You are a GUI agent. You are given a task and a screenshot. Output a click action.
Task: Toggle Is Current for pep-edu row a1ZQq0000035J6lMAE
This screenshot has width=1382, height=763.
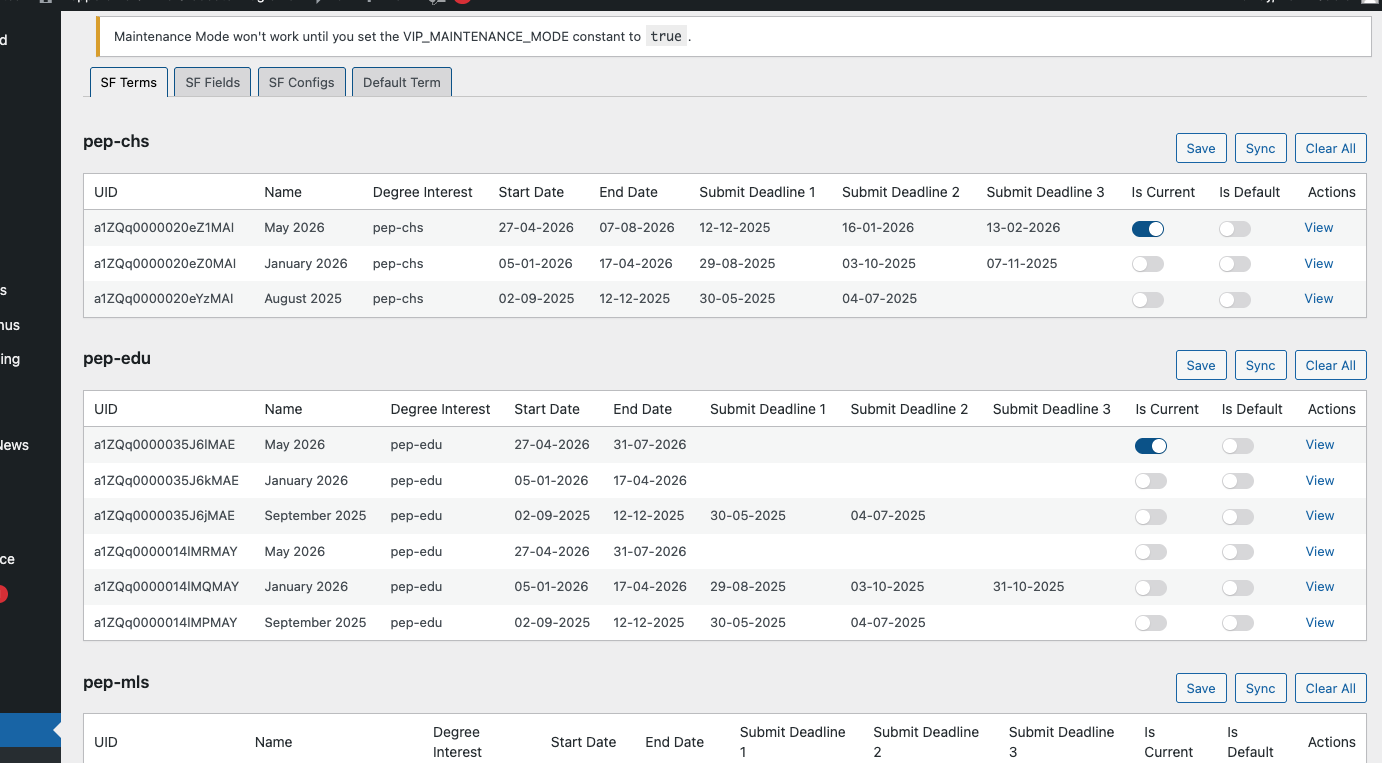1150,446
